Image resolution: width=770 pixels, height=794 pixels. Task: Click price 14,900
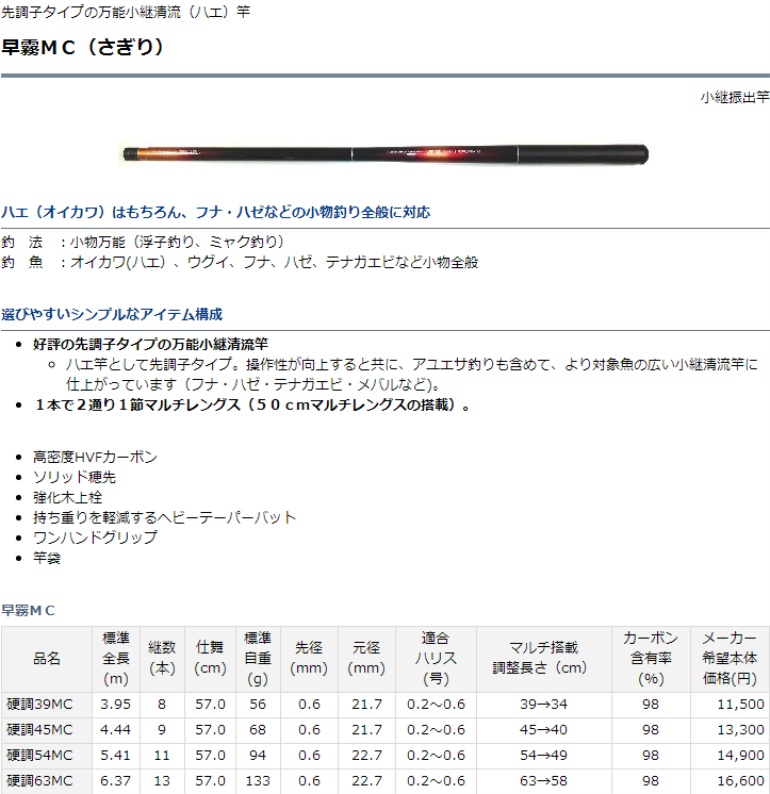point(741,756)
